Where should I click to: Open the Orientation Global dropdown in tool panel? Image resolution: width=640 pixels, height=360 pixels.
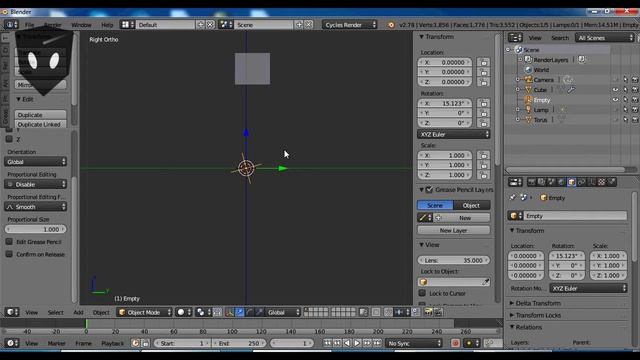[36, 162]
